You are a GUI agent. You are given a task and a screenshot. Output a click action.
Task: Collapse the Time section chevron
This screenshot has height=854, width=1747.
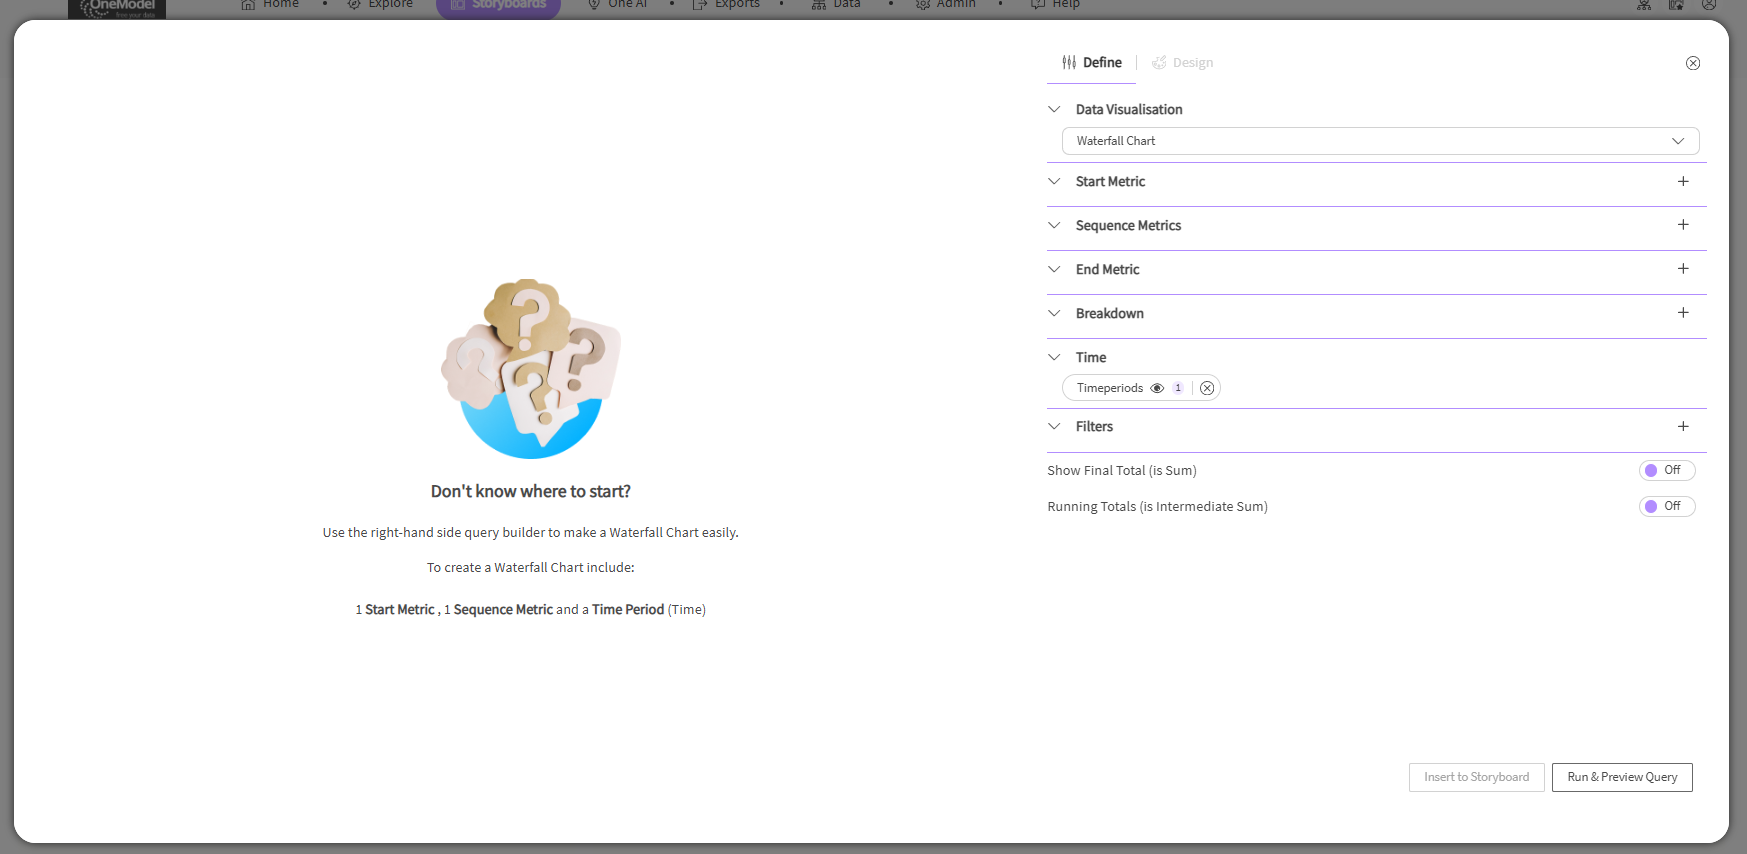click(1054, 357)
